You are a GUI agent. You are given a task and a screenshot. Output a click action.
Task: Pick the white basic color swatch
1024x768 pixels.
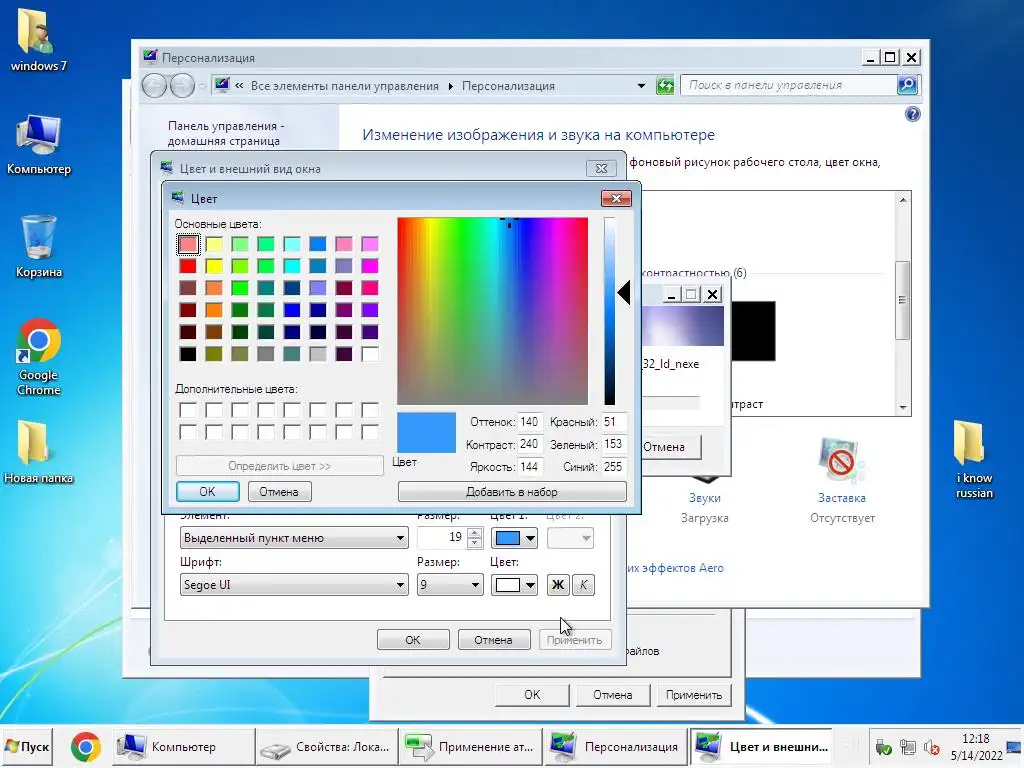point(370,354)
